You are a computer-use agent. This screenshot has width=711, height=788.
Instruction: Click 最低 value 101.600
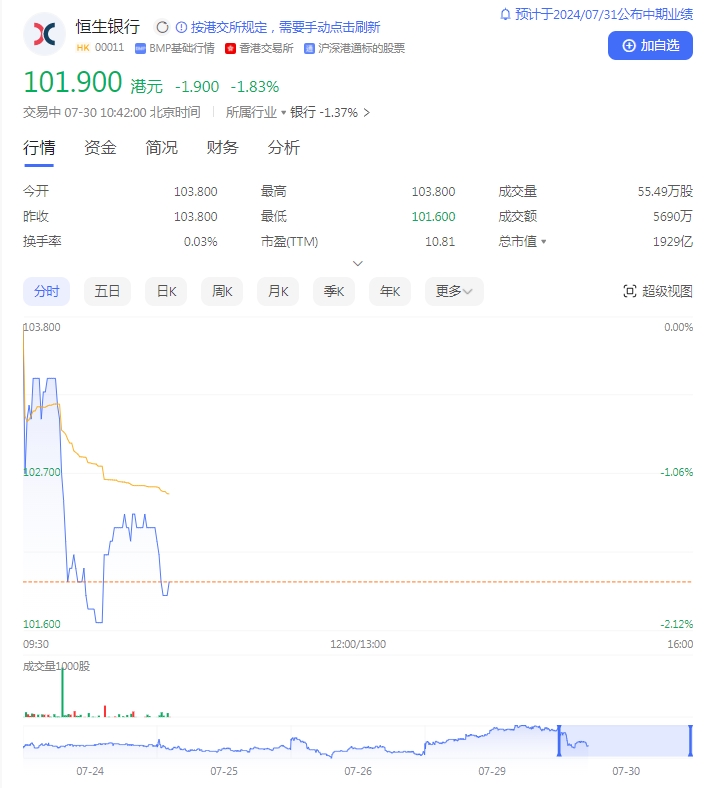click(433, 217)
